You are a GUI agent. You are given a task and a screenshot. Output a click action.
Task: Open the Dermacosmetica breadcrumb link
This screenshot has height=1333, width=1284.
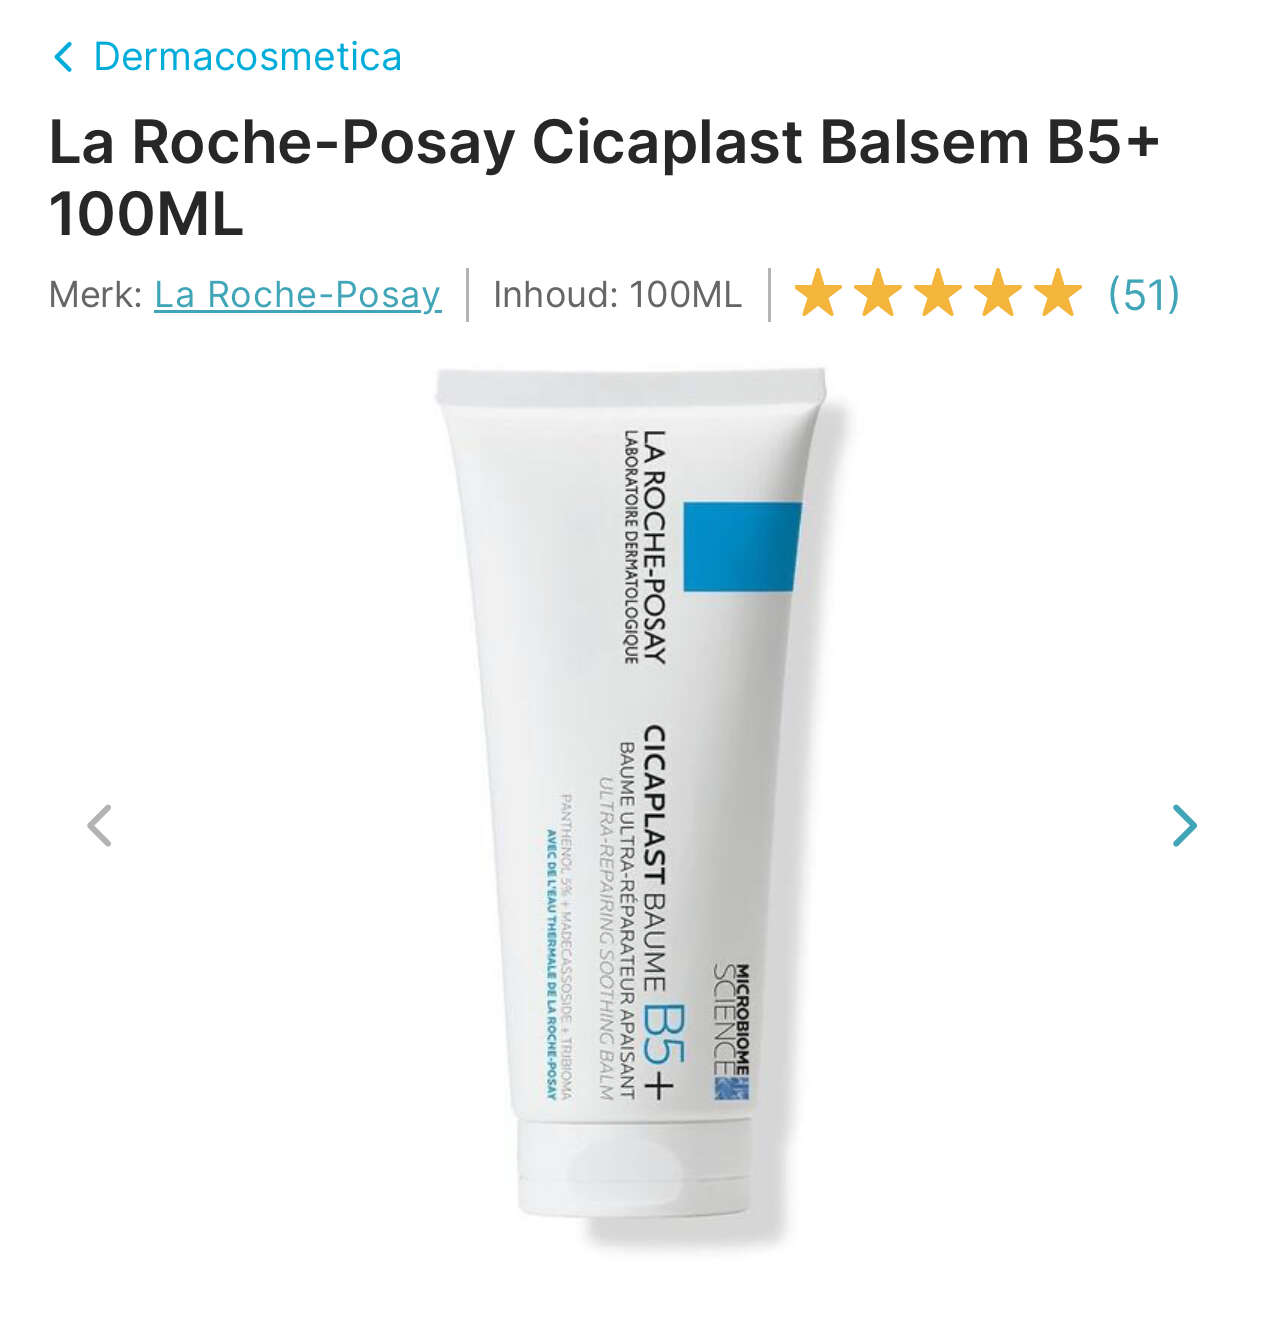pyautogui.click(x=248, y=57)
